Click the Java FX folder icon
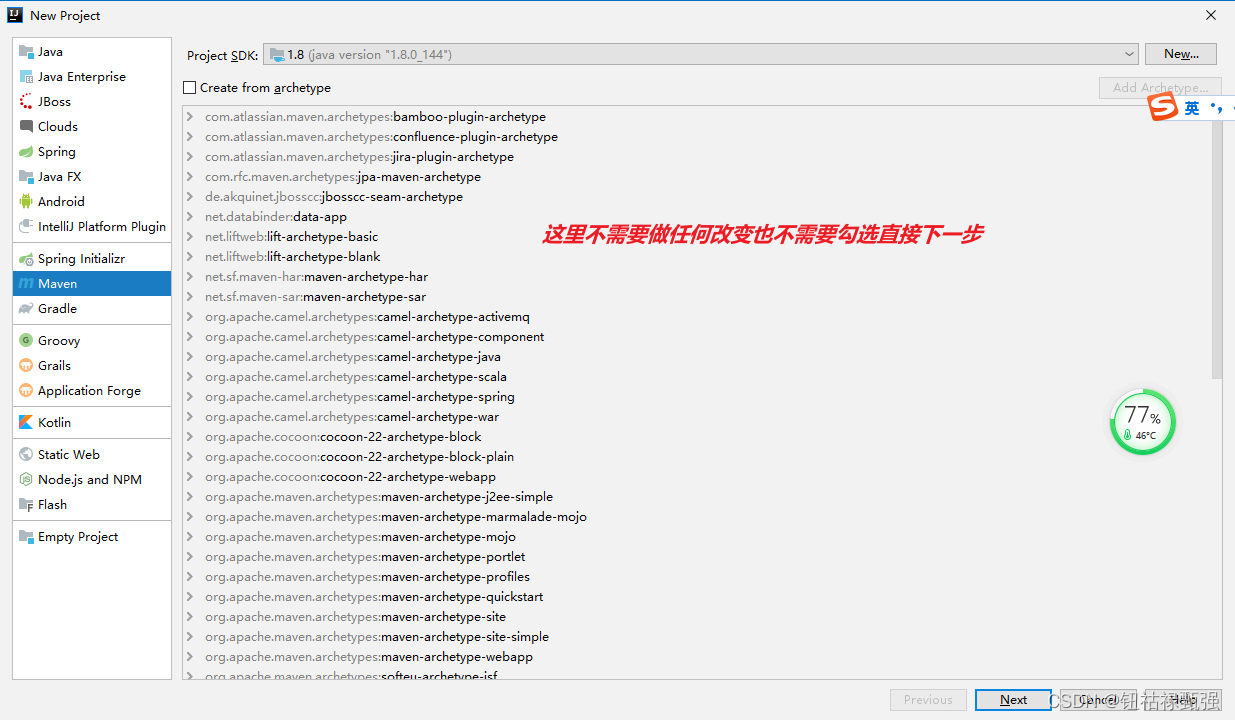Image resolution: width=1235 pixels, height=720 pixels. [x=27, y=177]
